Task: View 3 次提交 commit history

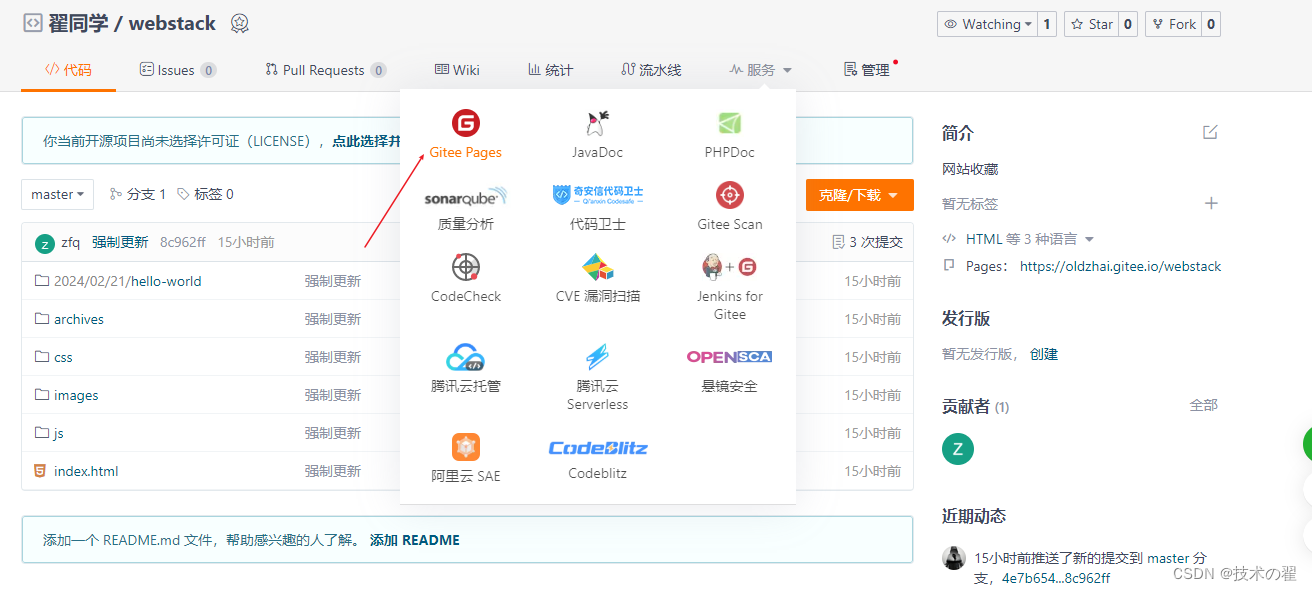Action: click(868, 242)
